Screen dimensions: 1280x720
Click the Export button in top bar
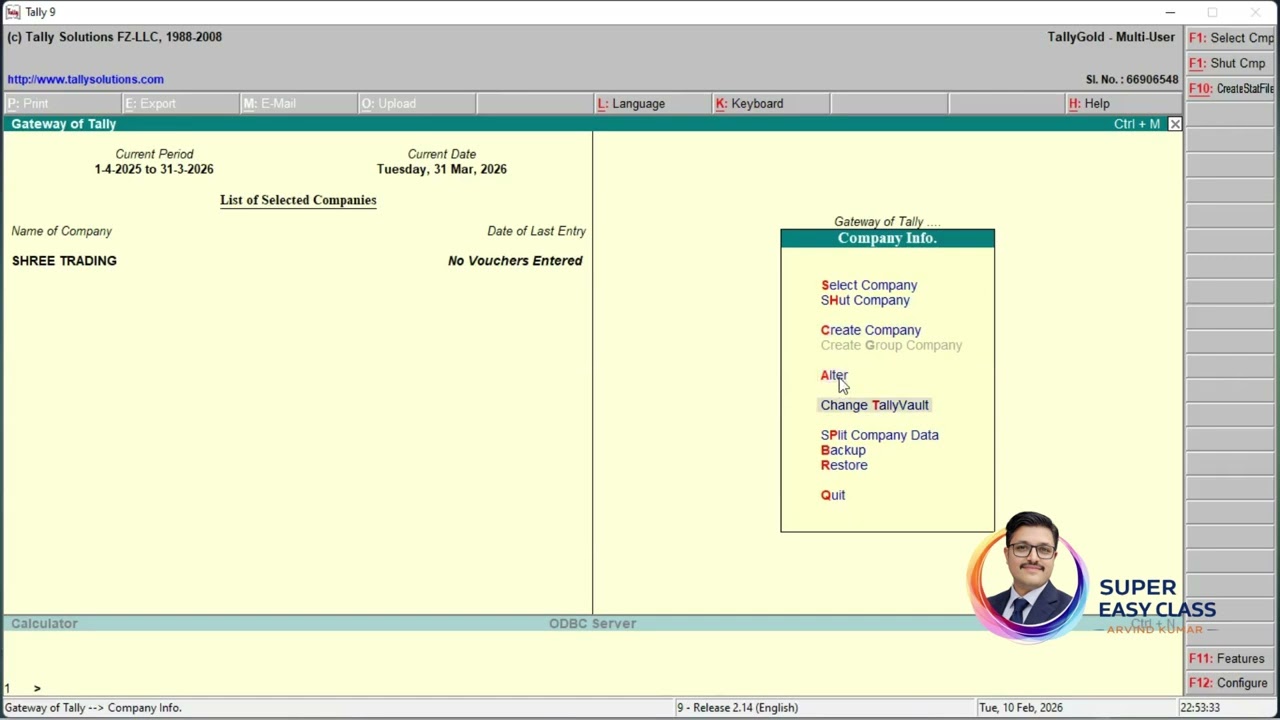pyautogui.click(x=180, y=104)
